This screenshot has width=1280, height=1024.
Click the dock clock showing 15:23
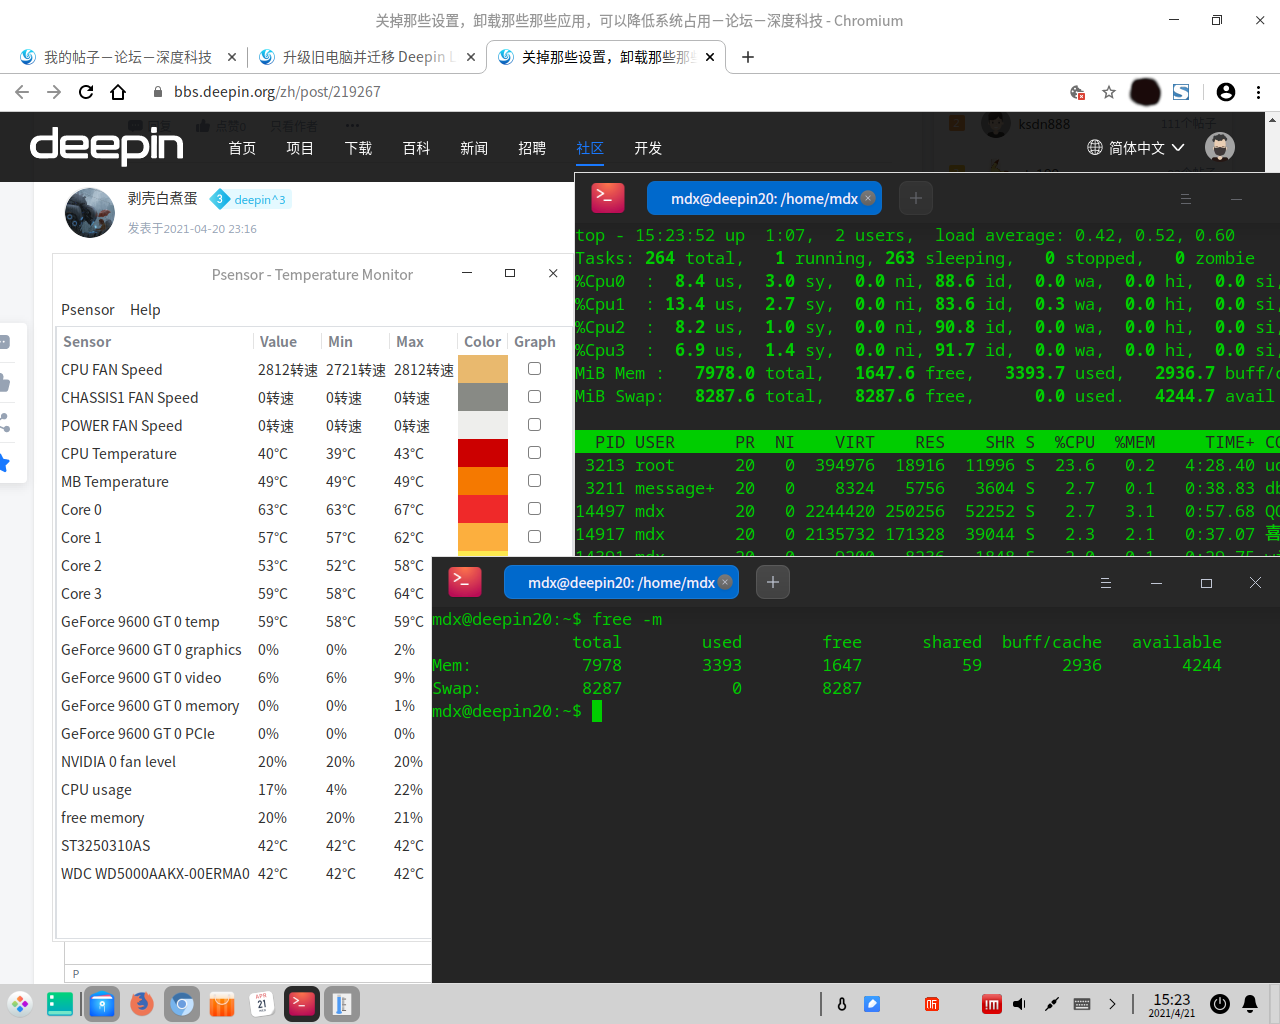click(x=1172, y=1004)
